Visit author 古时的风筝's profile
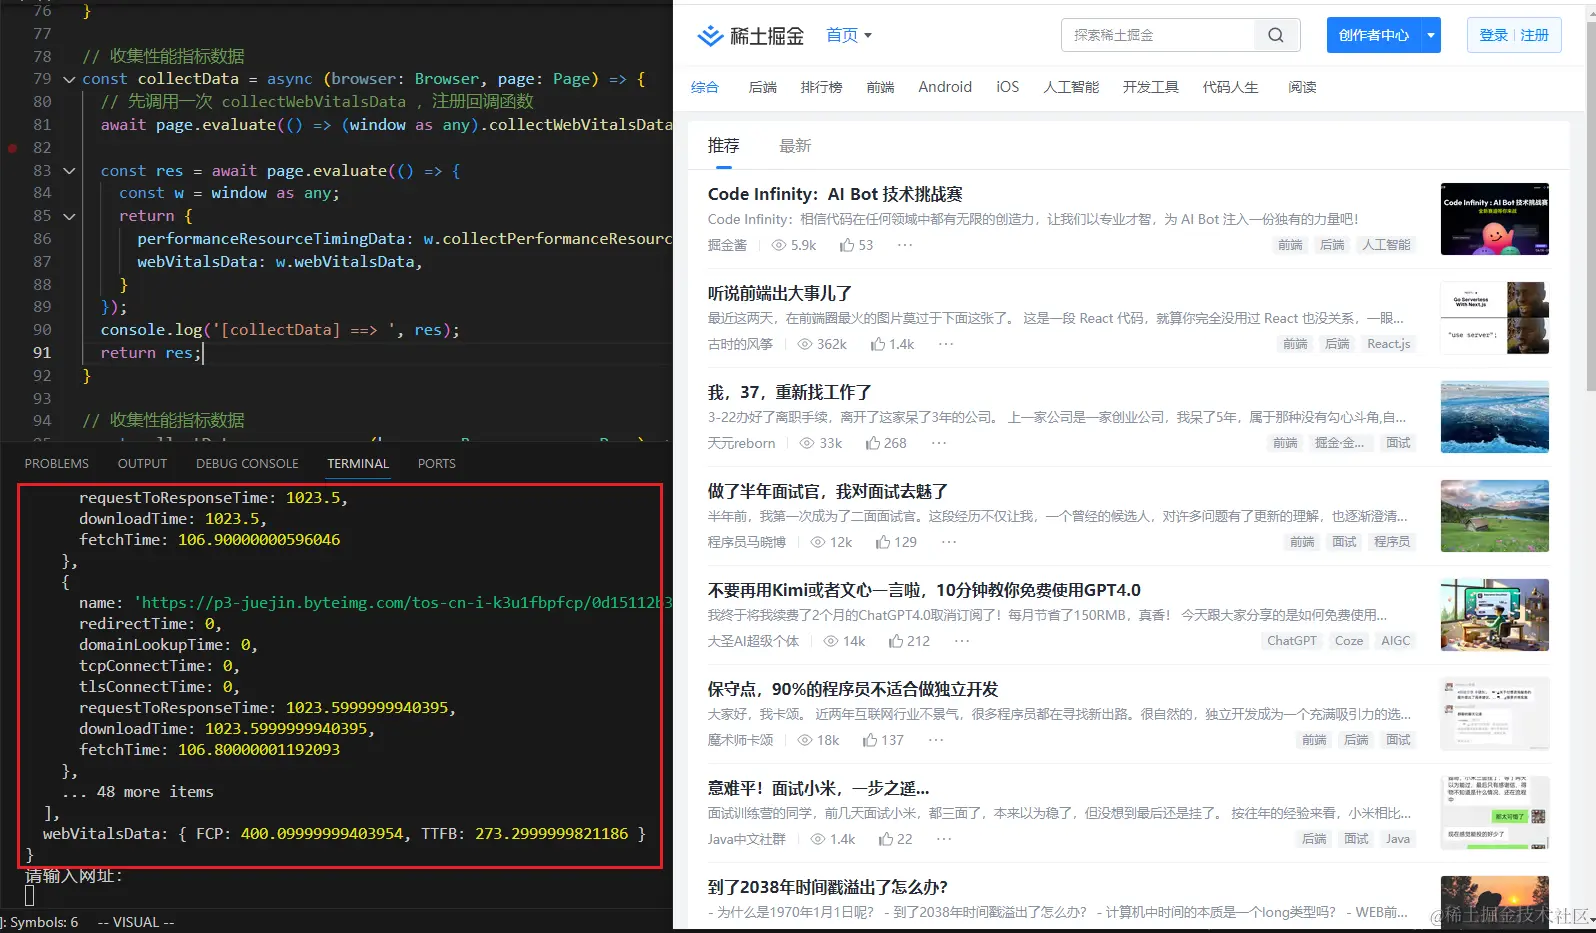This screenshot has width=1596, height=933. click(x=740, y=344)
